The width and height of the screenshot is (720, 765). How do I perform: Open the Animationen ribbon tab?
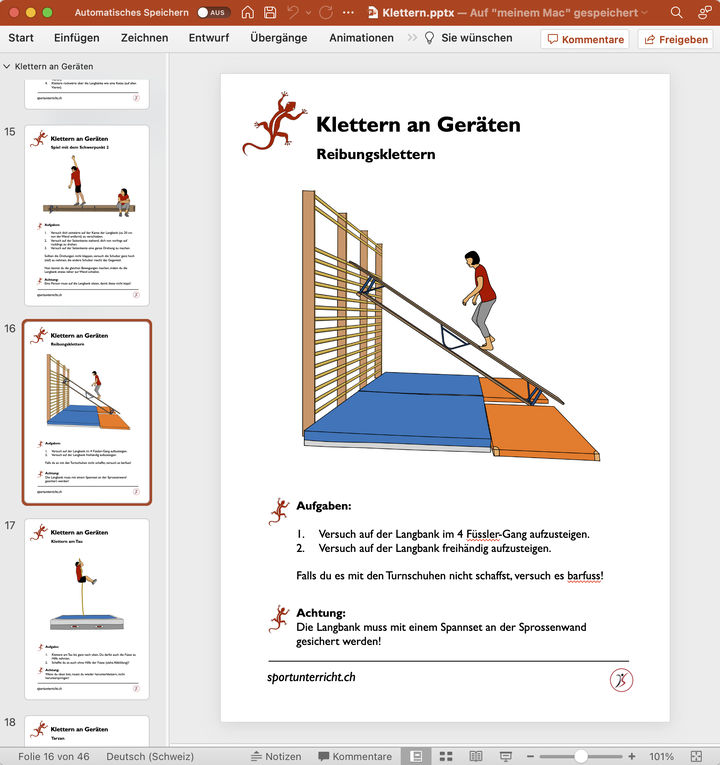361,38
